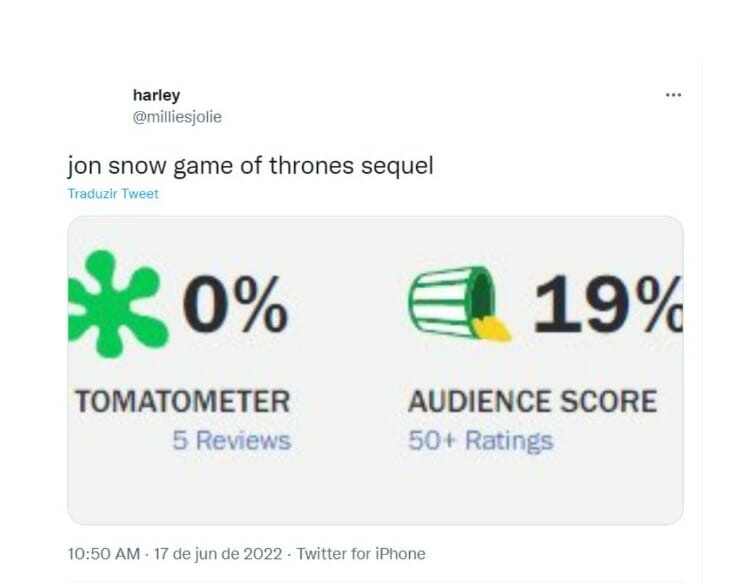Click the @milliesjolie handle
This screenshot has width=755, height=585.
click(177, 117)
